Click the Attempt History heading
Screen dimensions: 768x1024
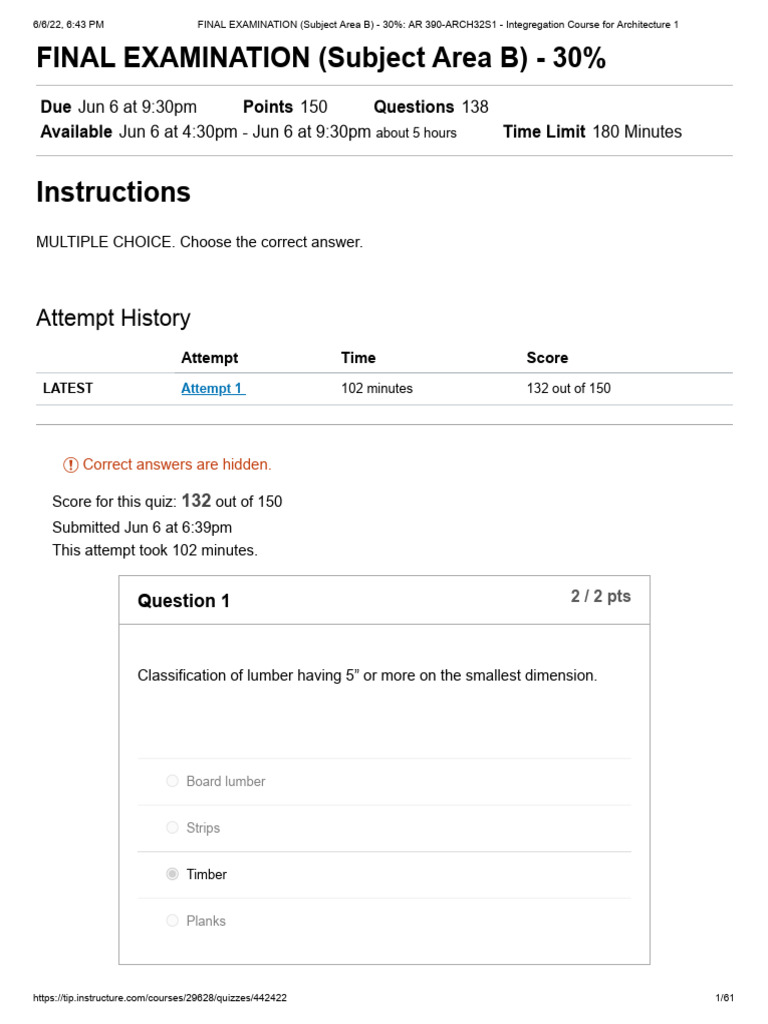113,318
